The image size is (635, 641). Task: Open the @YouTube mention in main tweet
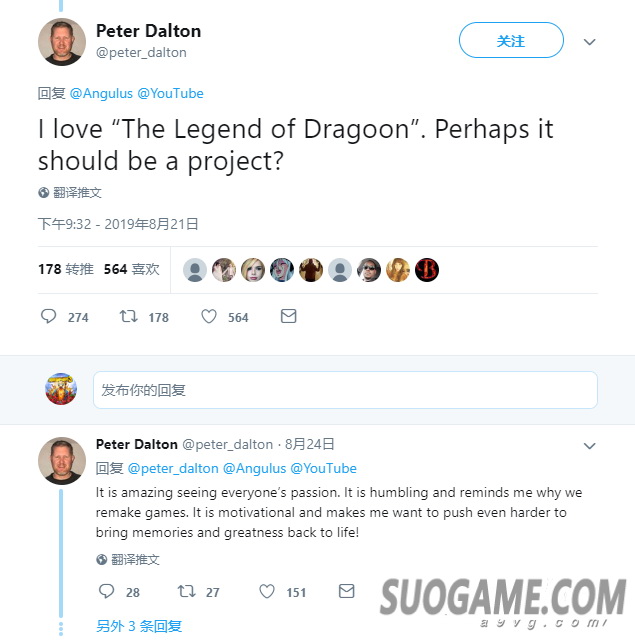[170, 93]
